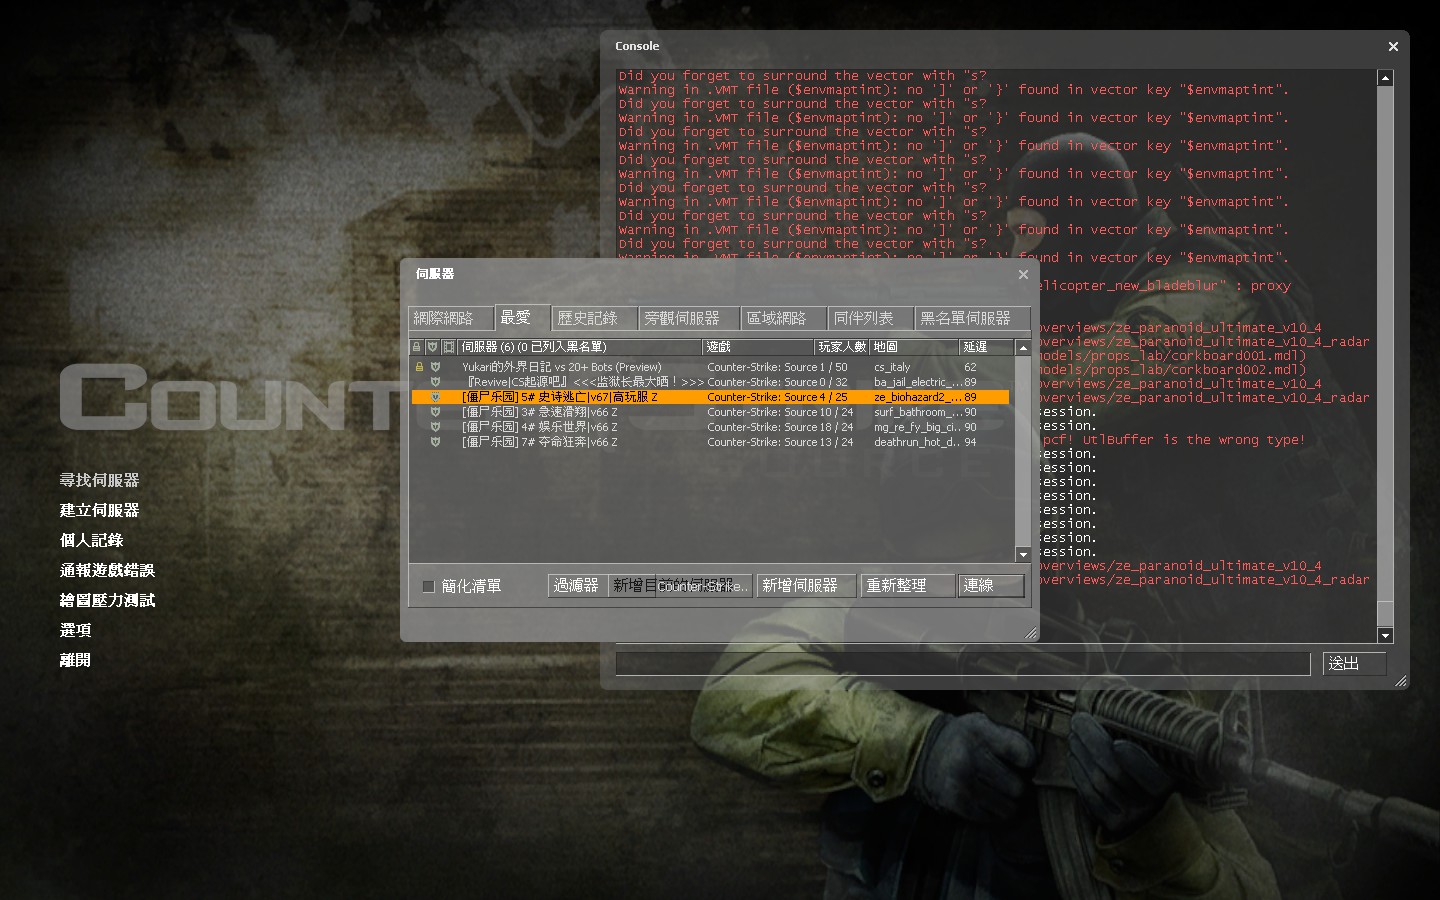Click surf_bathroom map cell
This screenshot has width=1440, height=900.
click(917, 412)
